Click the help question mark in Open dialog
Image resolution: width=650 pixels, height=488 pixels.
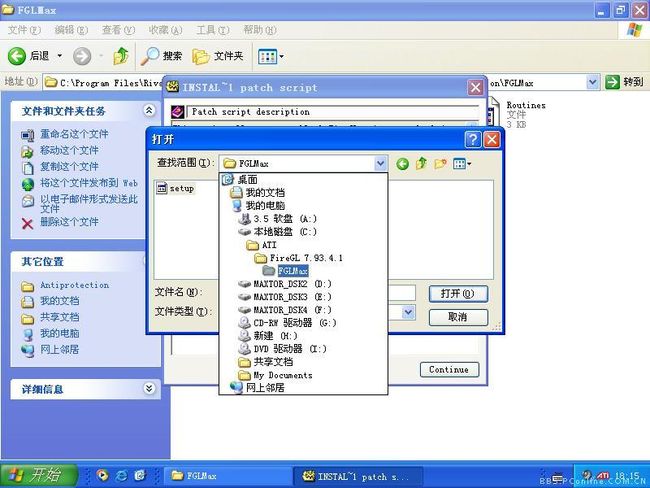[x=473, y=139]
